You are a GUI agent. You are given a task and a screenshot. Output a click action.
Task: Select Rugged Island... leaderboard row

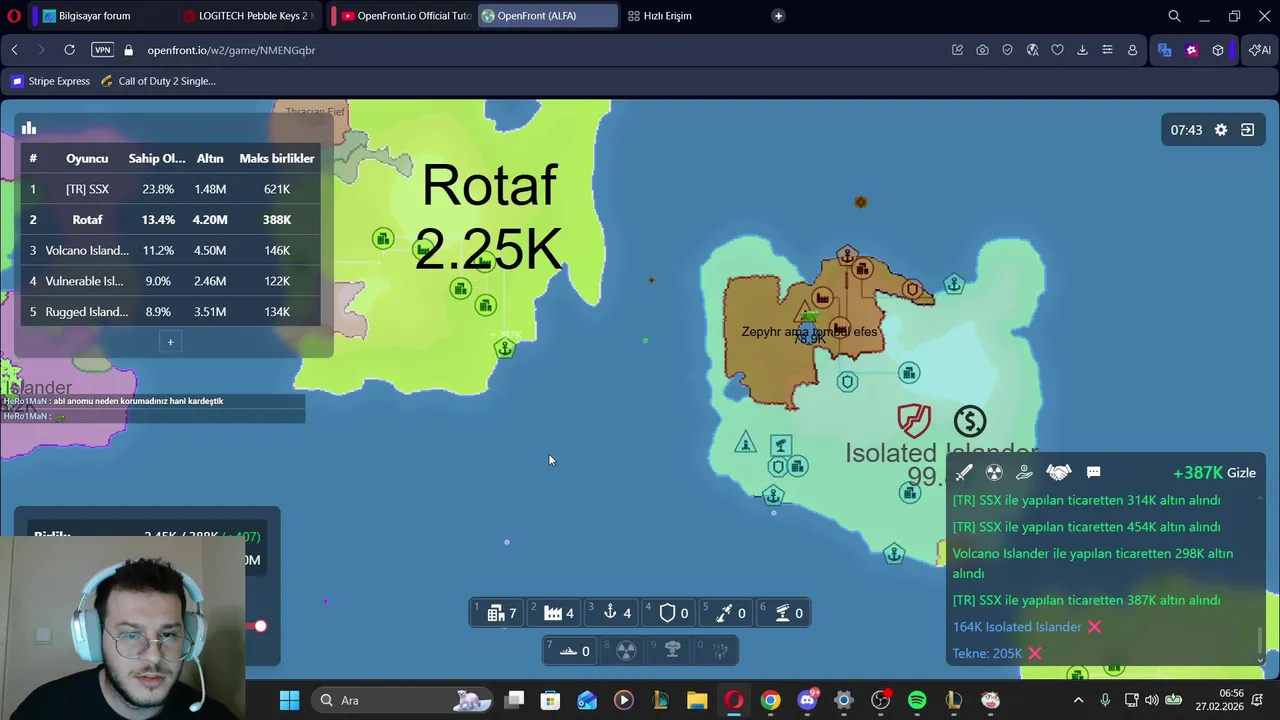point(170,312)
